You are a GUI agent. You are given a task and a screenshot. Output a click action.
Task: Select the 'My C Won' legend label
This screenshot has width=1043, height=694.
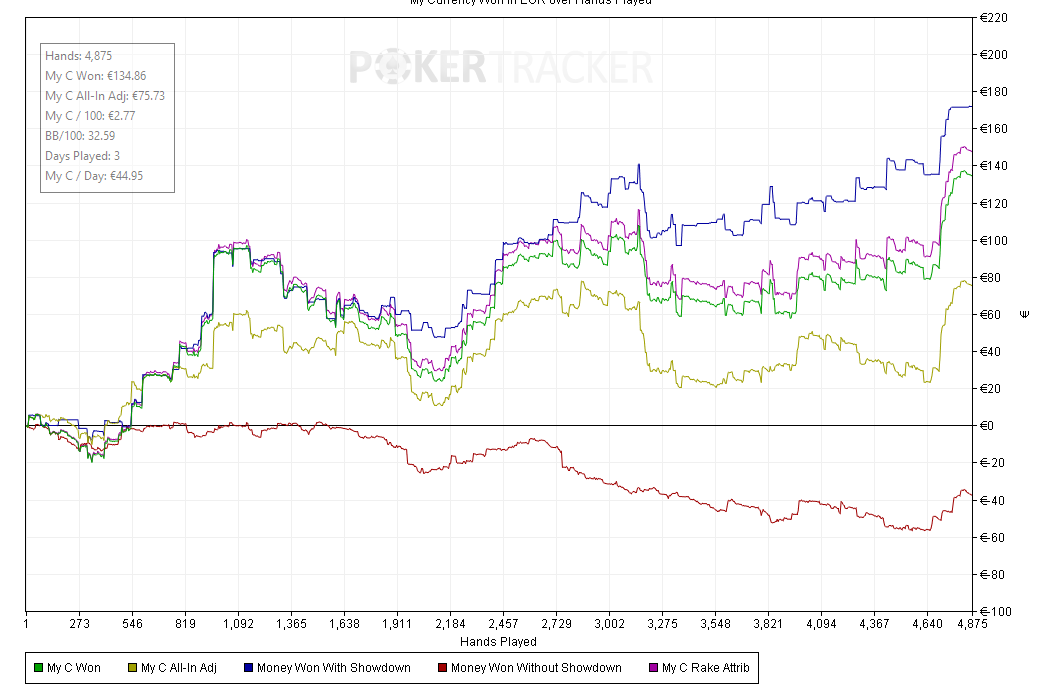pyautogui.click(x=74, y=668)
